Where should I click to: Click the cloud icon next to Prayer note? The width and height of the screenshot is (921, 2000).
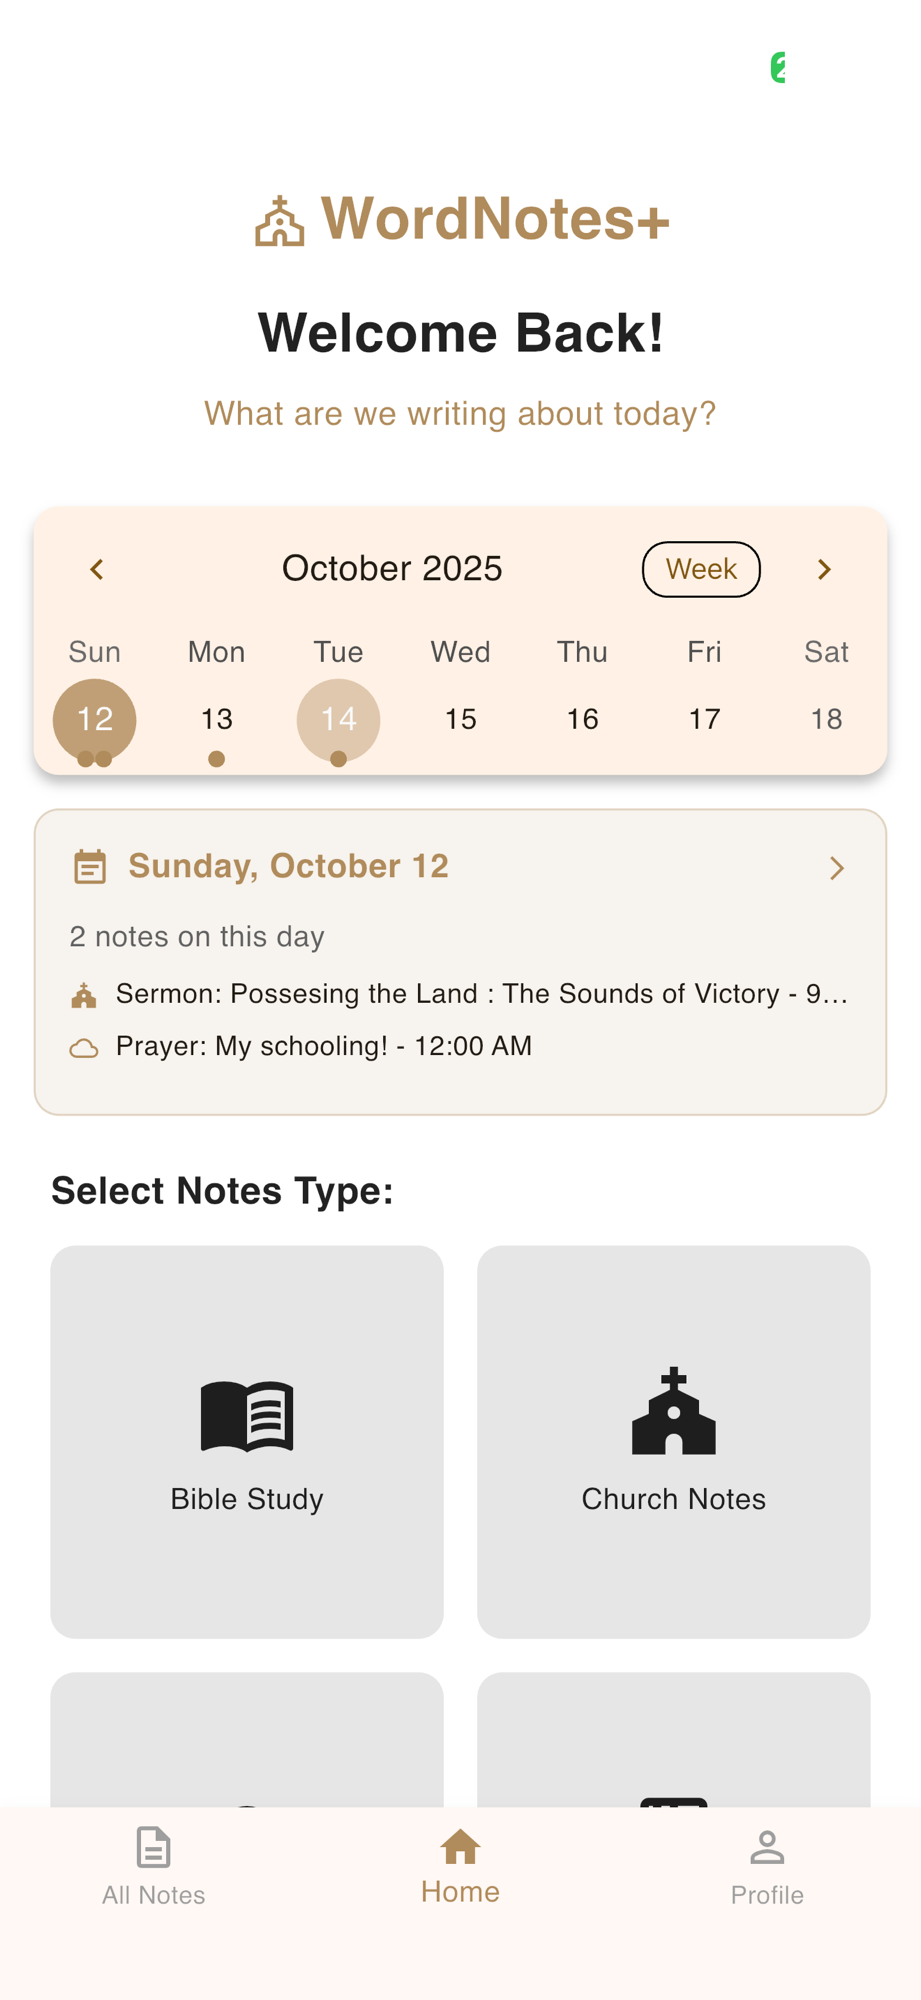[x=84, y=1048]
